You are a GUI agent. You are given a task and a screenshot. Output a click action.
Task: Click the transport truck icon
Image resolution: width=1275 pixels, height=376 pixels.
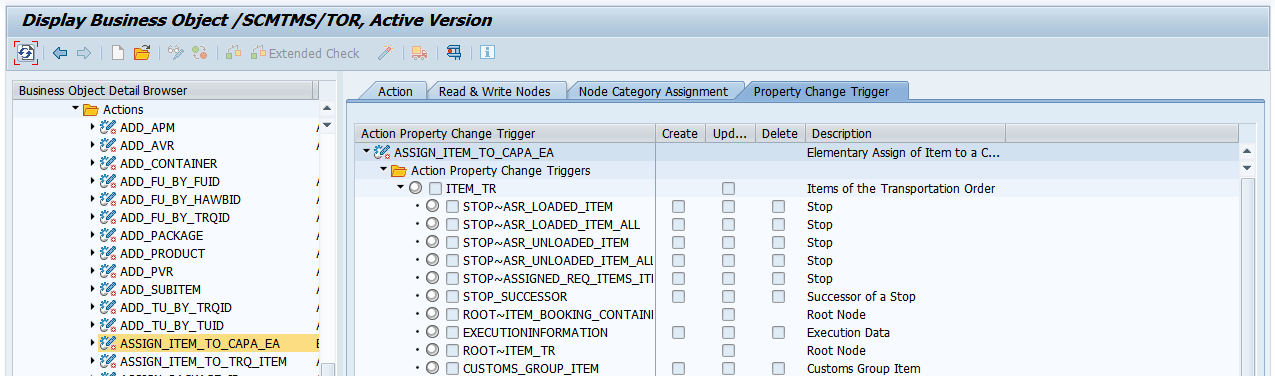pyautogui.click(x=419, y=53)
